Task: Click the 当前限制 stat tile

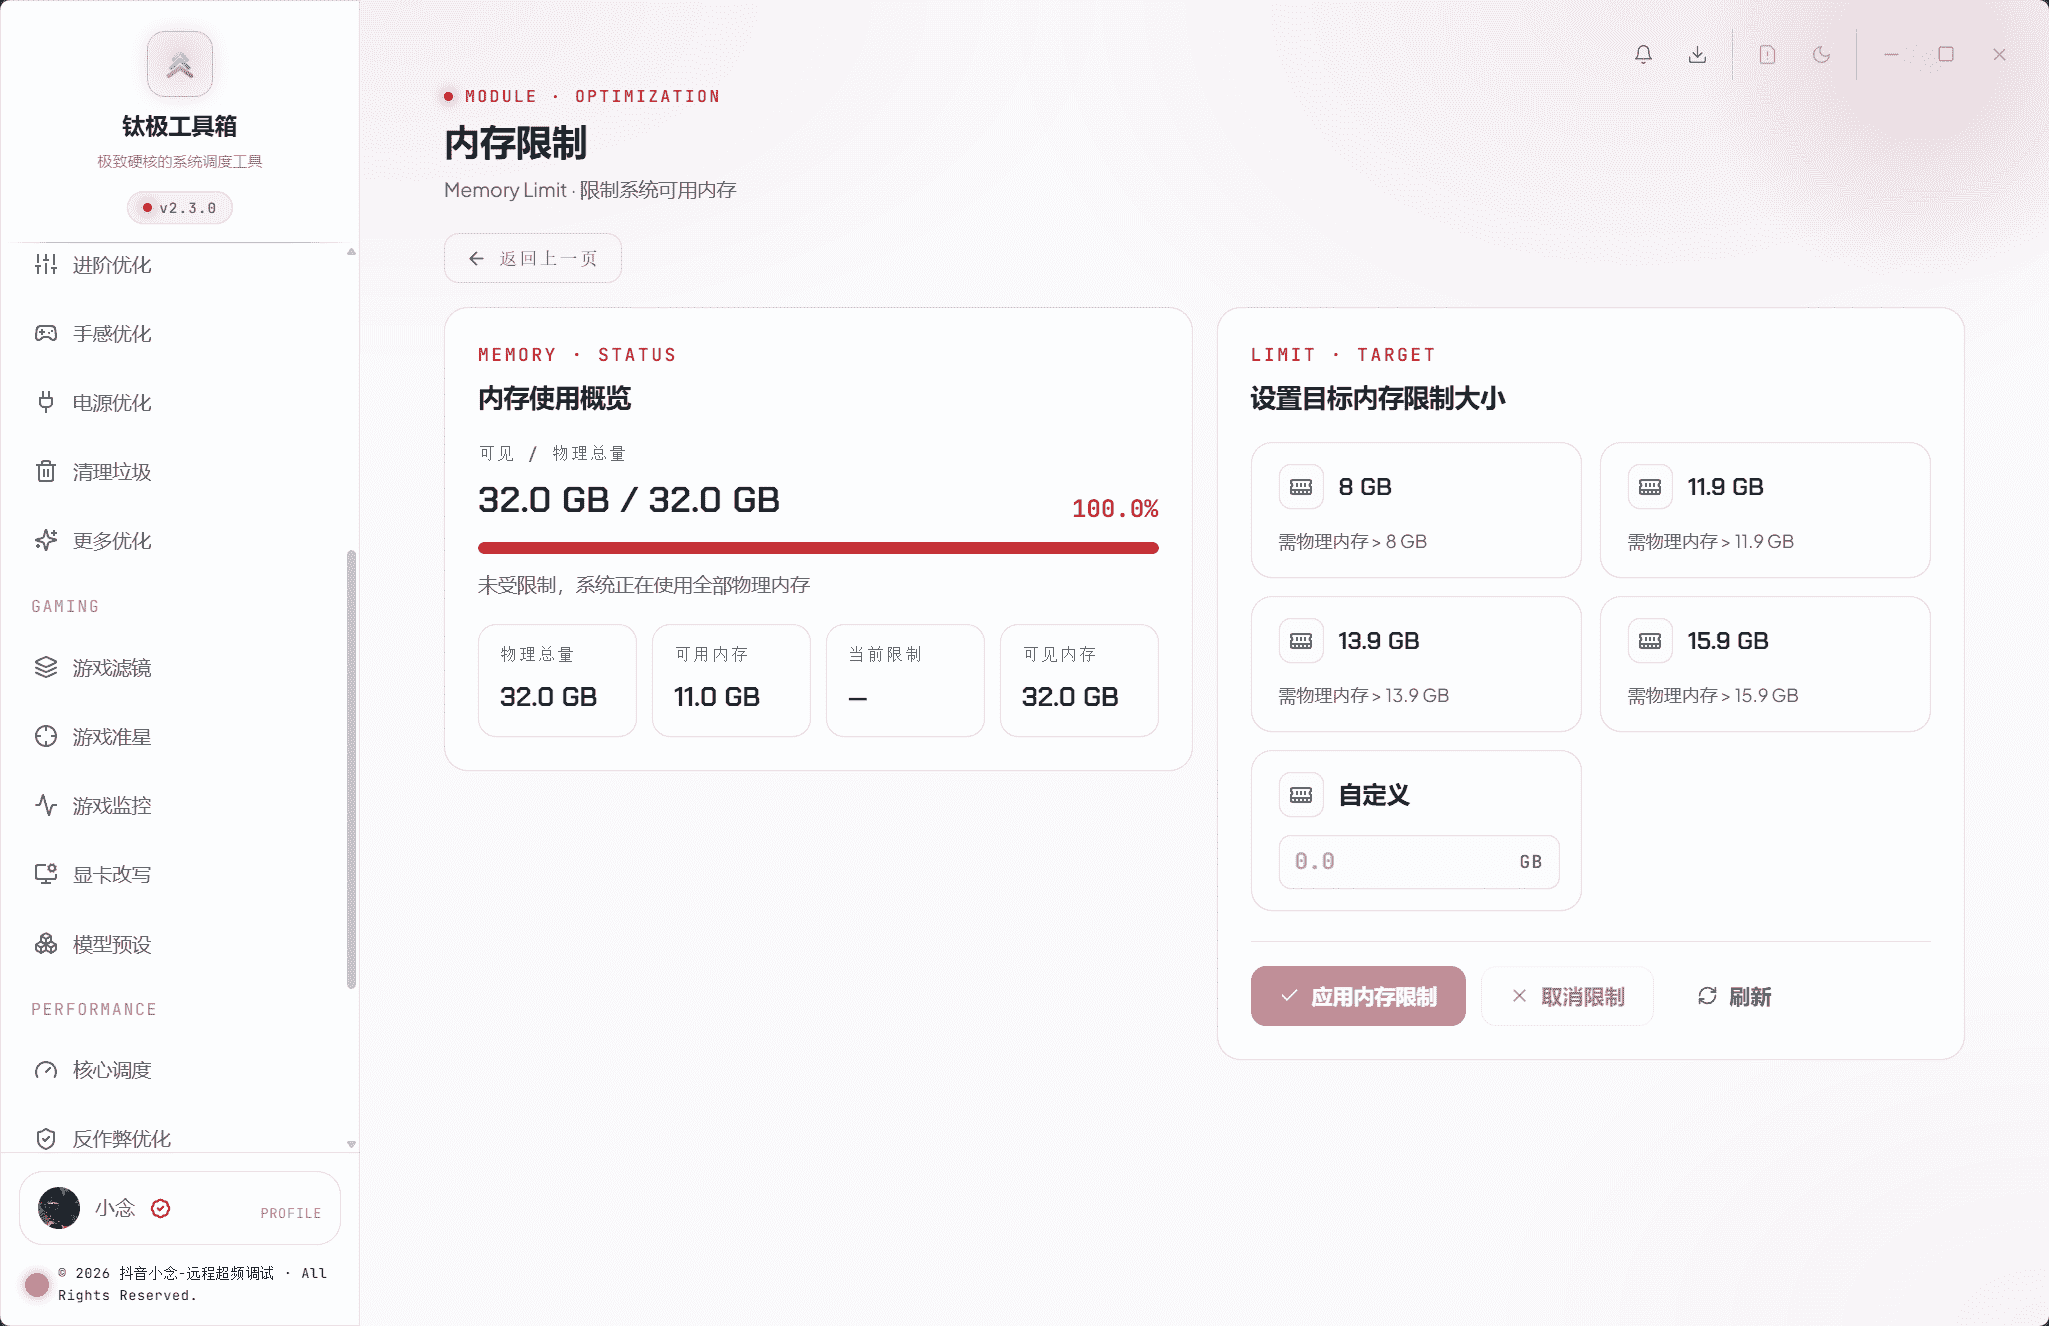Action: 905,681
